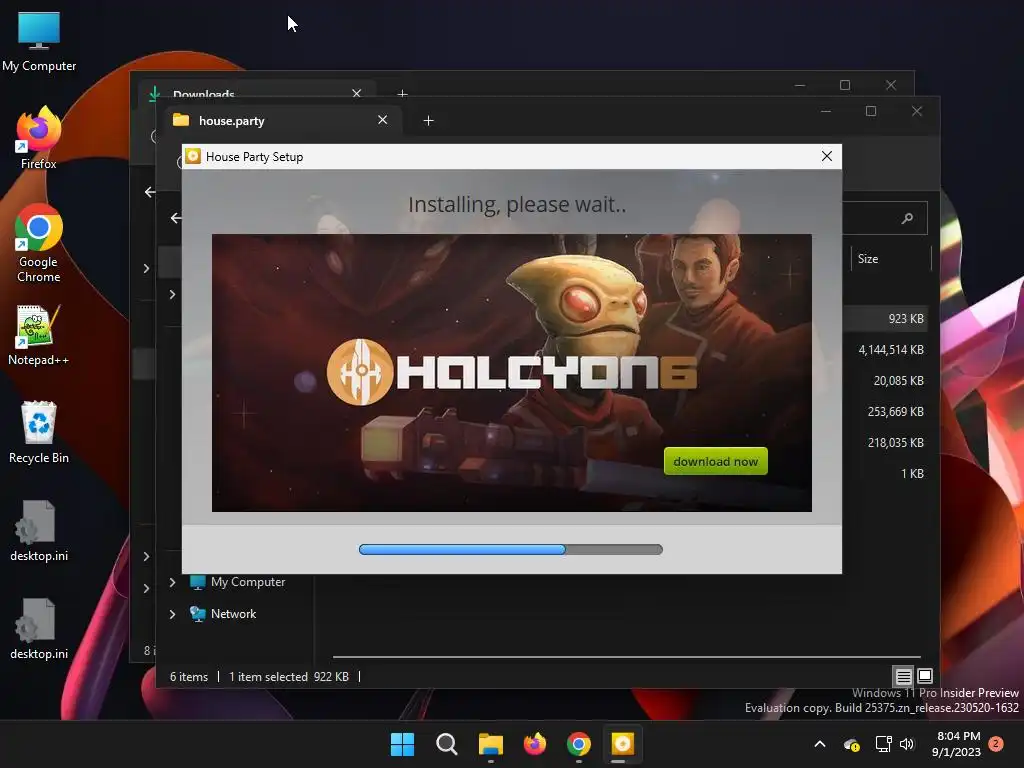1024x768 pixels.
Task: Add a new tab in Downloads window
Action: pyautogui.click(x=402, y=94)
